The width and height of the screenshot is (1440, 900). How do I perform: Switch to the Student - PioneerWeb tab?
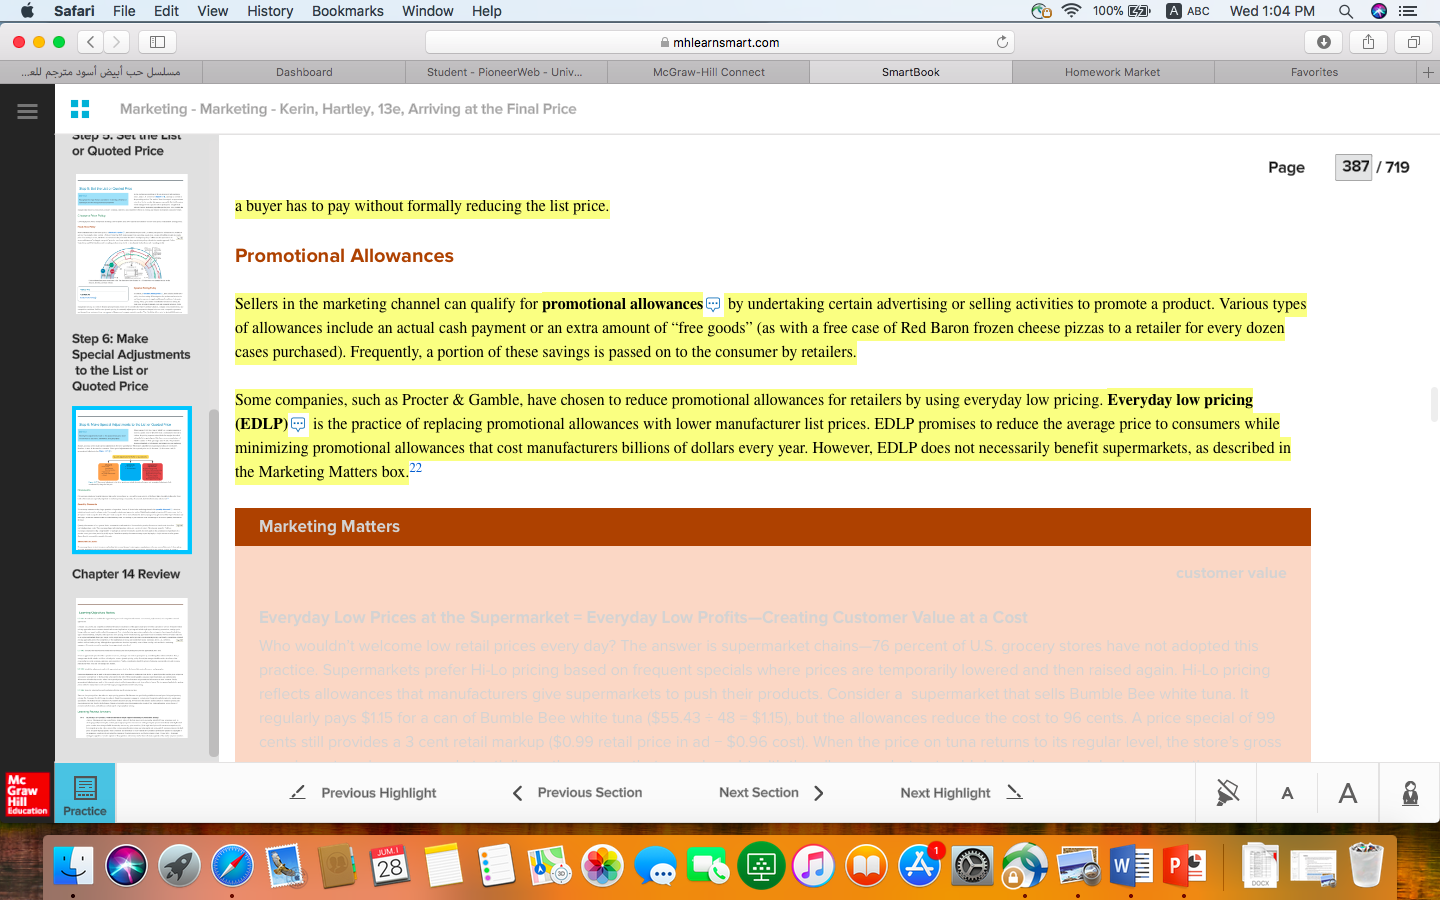(505, 72)
